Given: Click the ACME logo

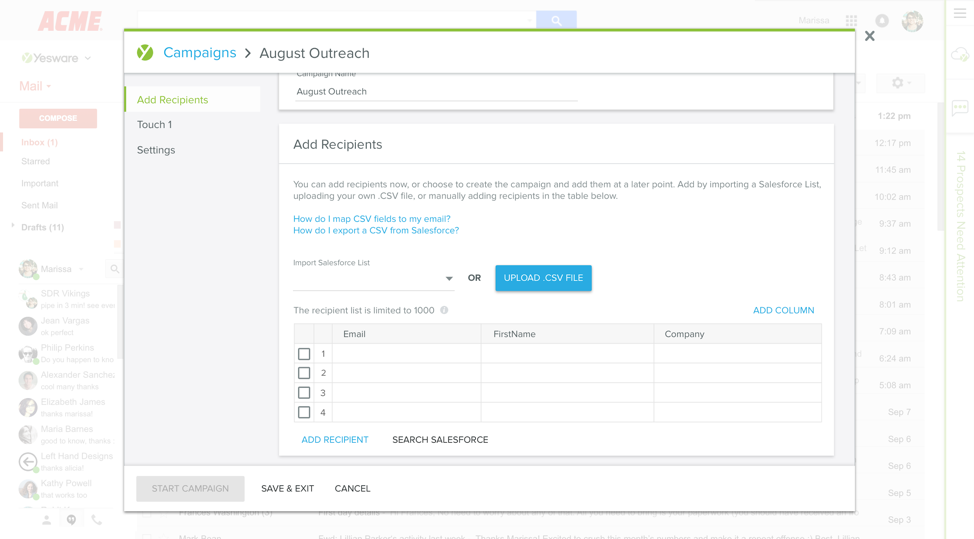Looking at the screenshot, I should (70, 21).
